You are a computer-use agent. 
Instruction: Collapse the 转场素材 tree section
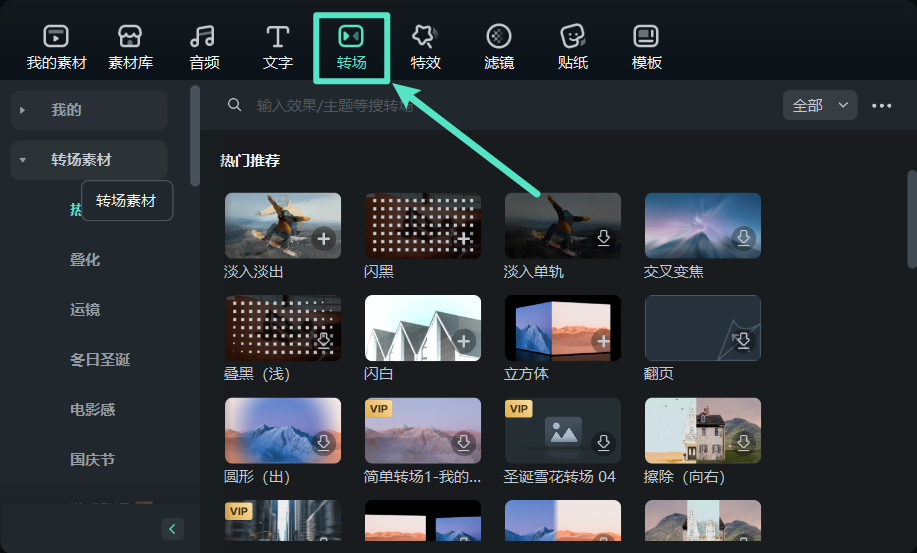click(22, 160)
